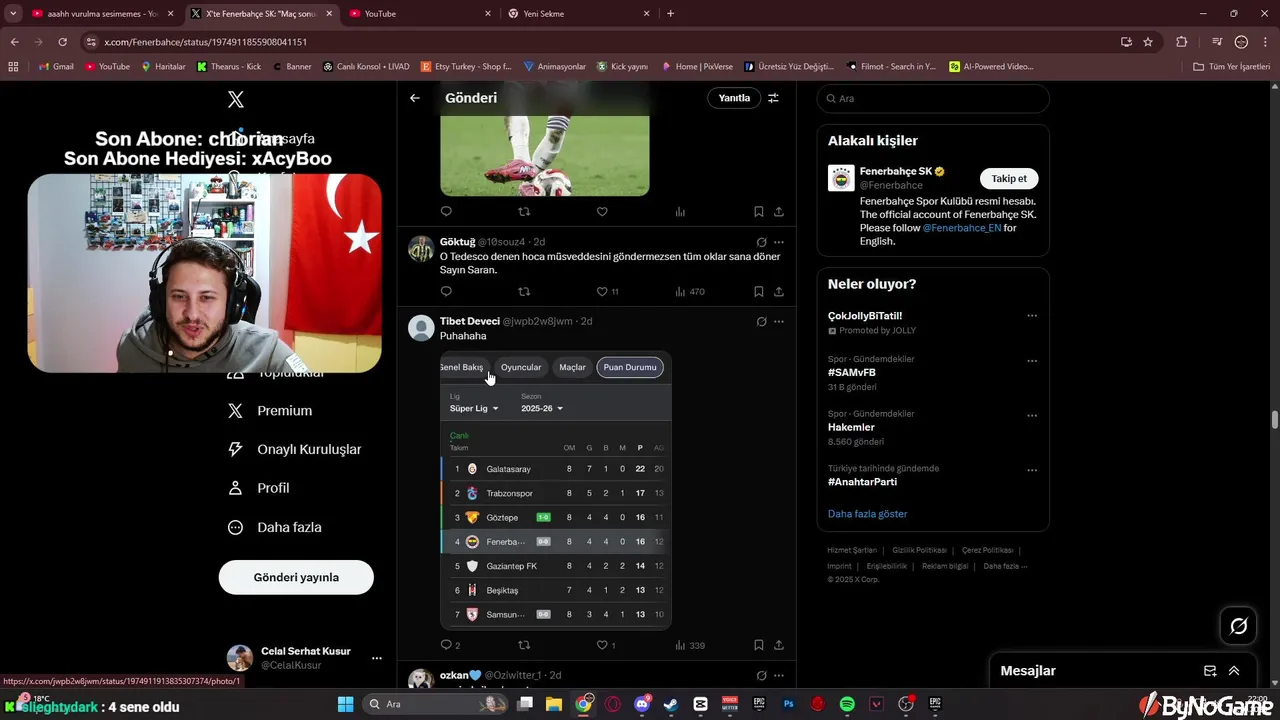Compose new message in Mesajlar bar

point(1210,671)
